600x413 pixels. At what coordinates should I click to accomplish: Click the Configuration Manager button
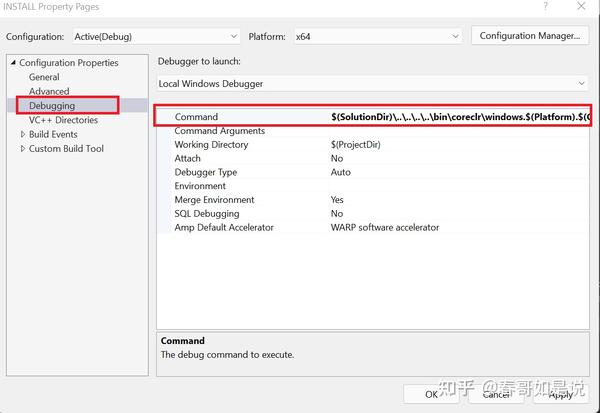point(529,36)
